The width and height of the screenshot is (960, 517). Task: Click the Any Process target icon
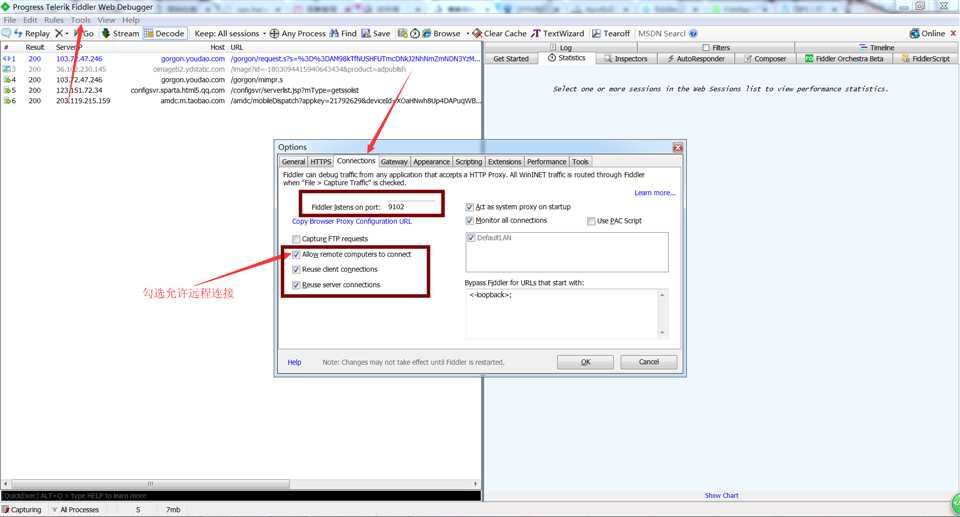[x=274, y=33]
